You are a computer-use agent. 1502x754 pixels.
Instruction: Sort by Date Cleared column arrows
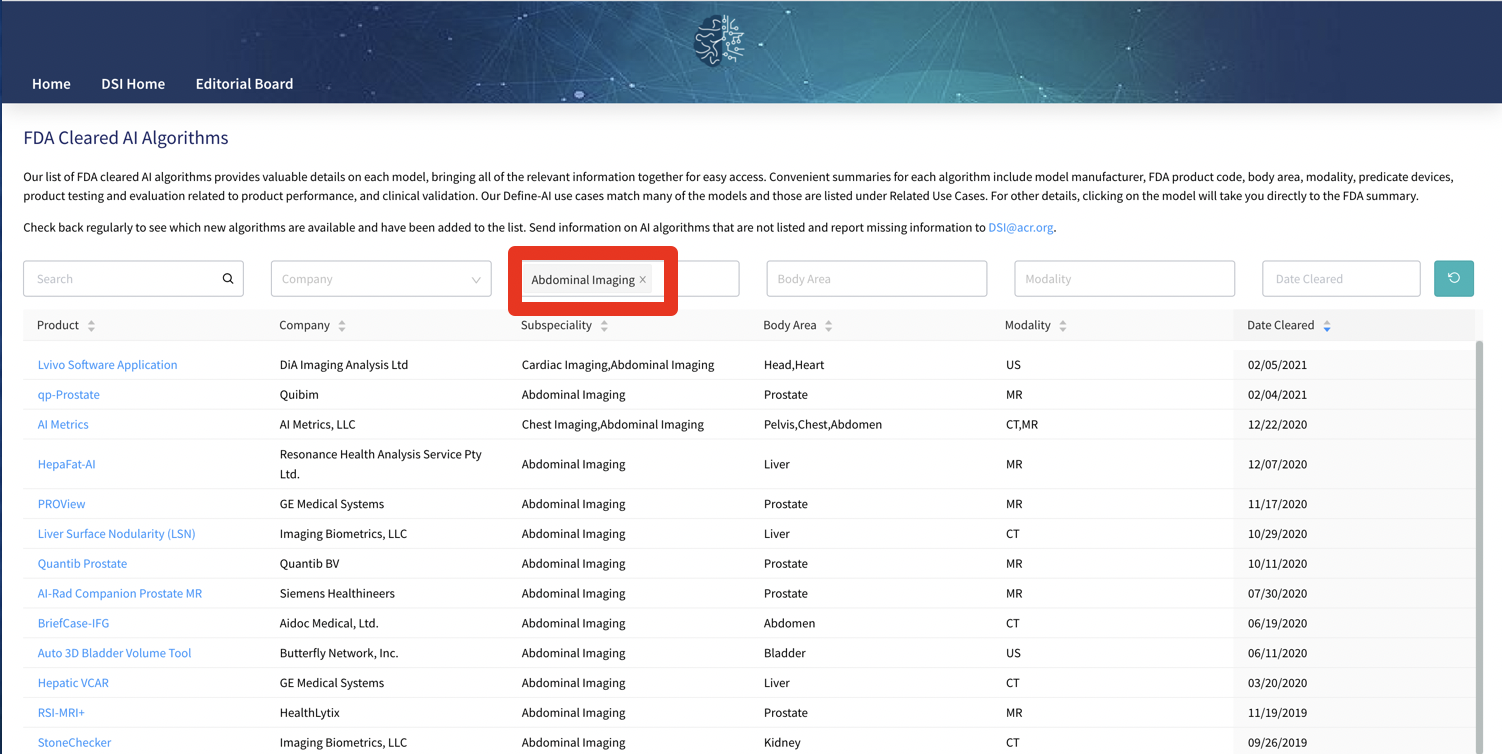tap(1327, 326)
